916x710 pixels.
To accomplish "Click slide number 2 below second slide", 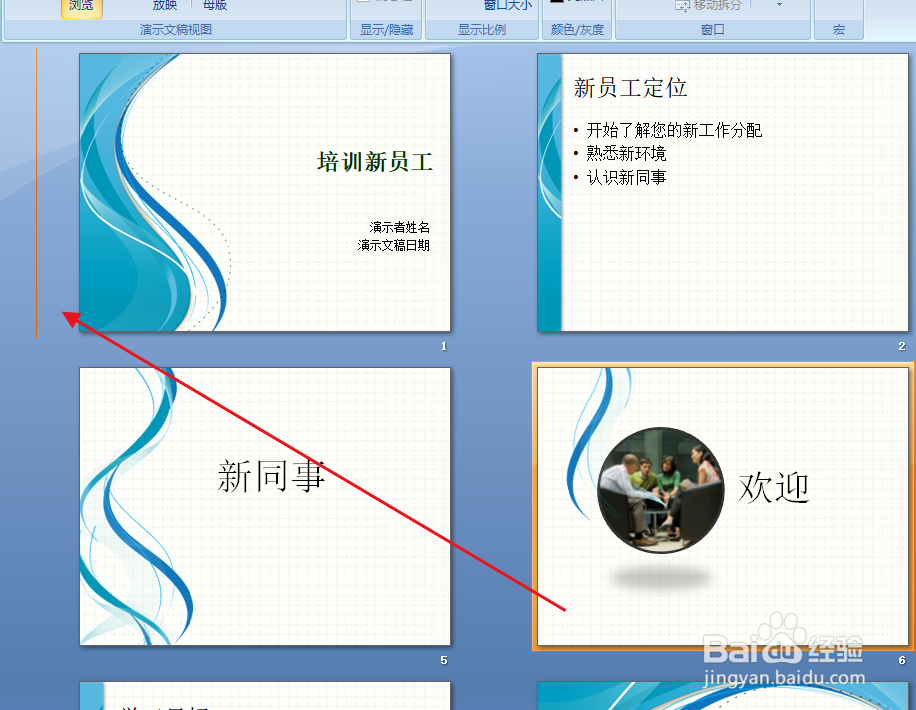I will [902, 347].
